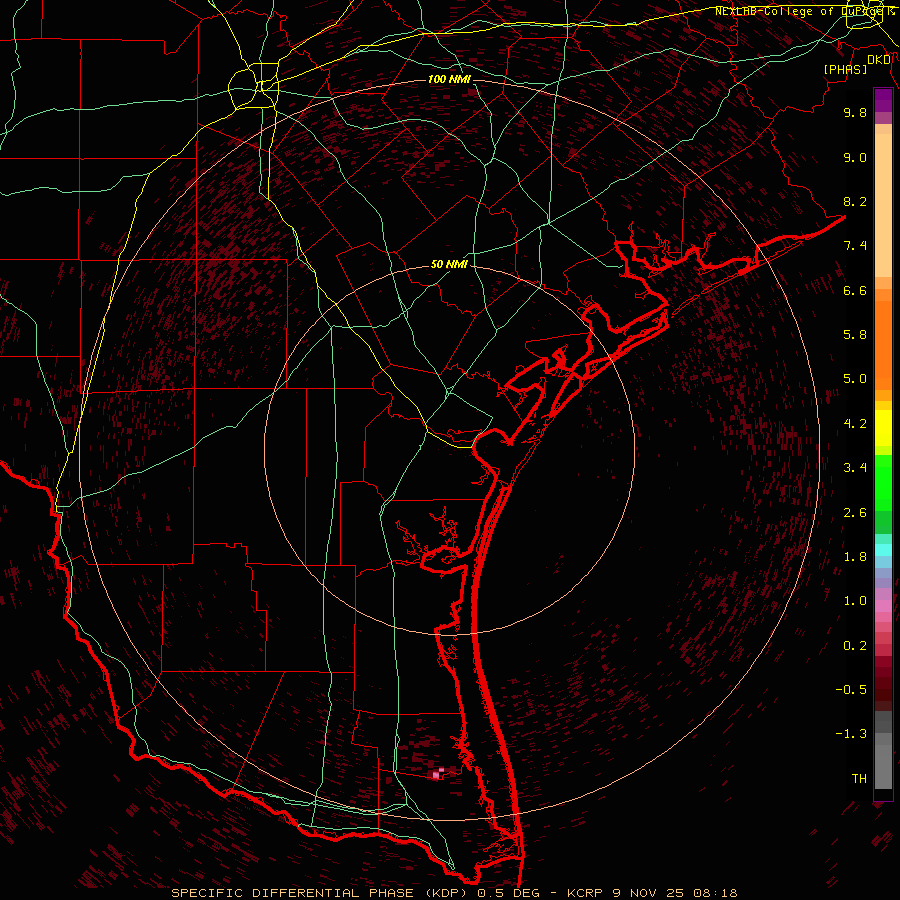This screenshot has height=900, width=900.
Task: Click the 5.8 value on the scale
Action: pyautogui.click(x=855, y=335)
